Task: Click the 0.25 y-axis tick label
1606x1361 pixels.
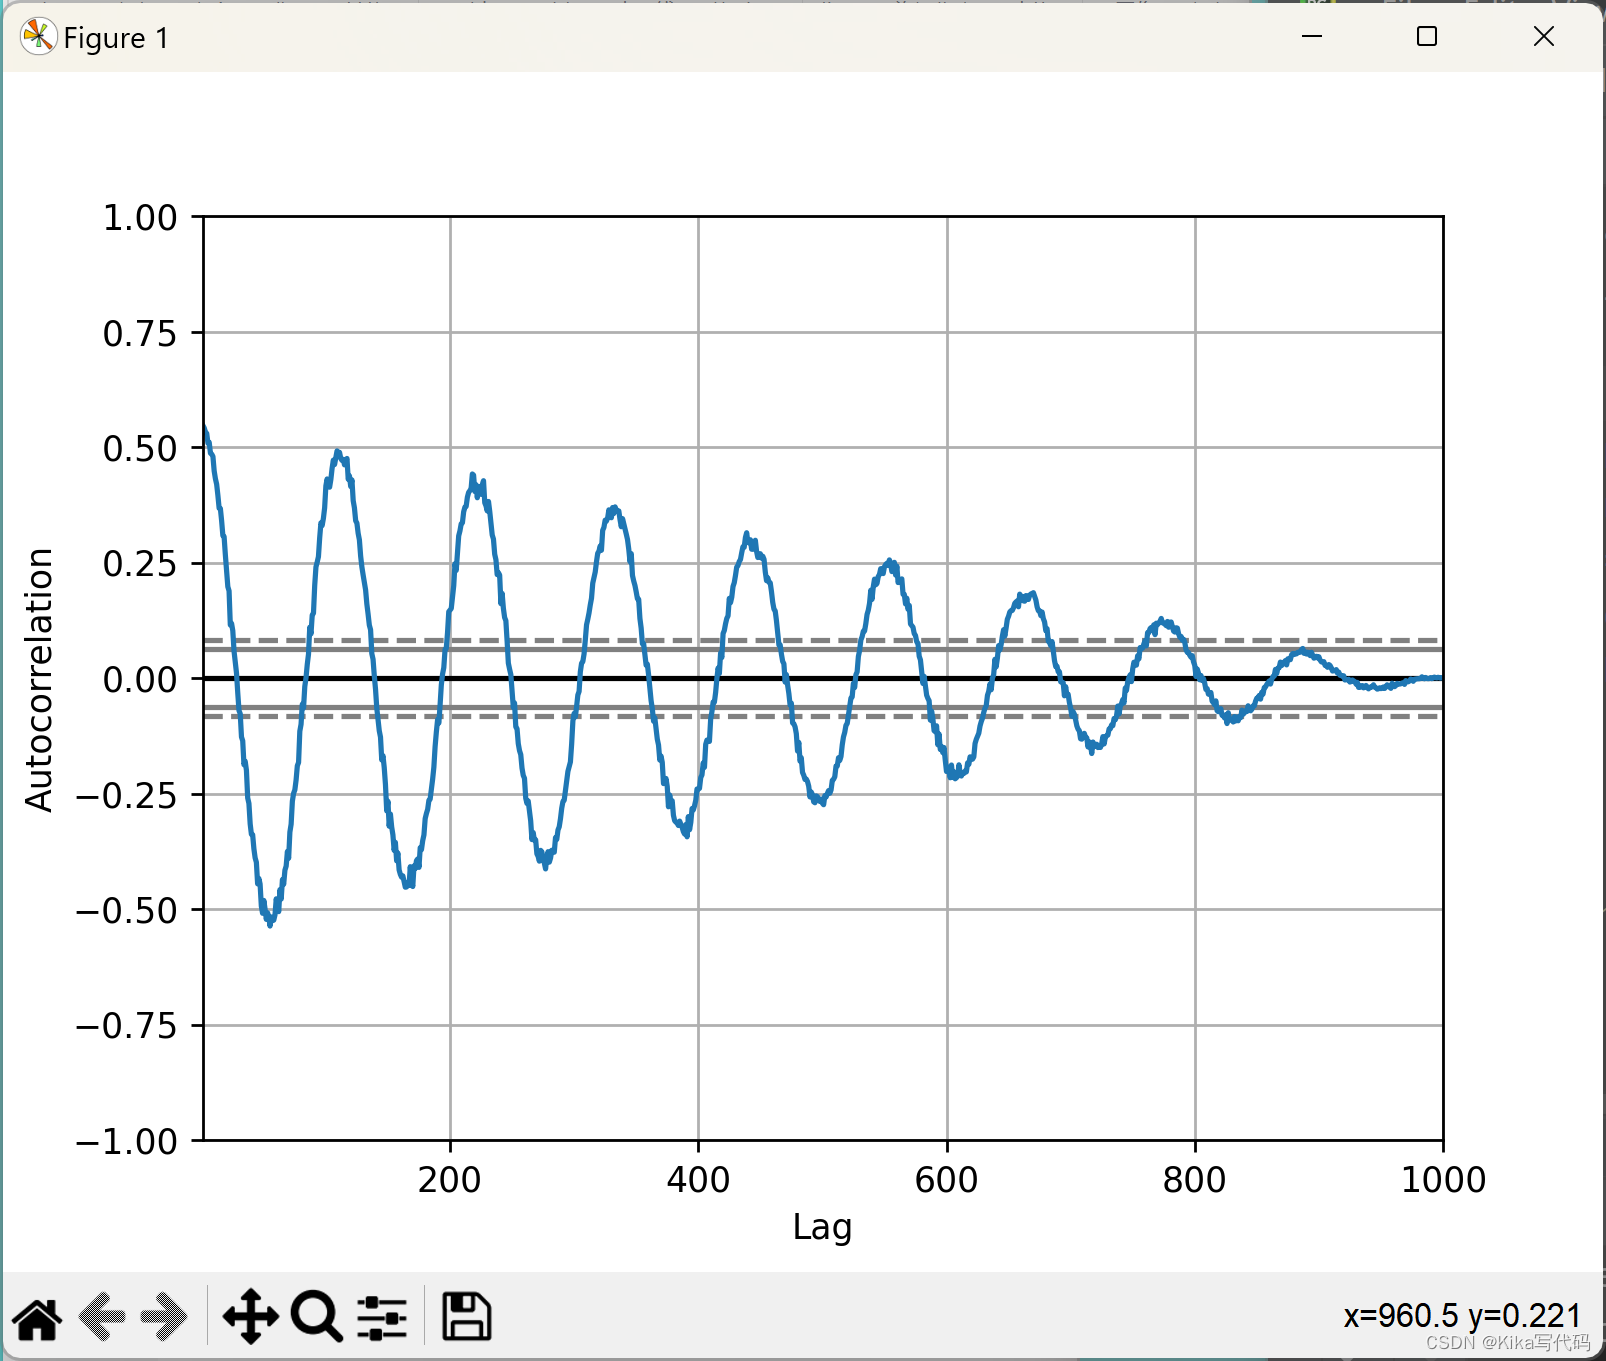Action: [x=140, y=564]
